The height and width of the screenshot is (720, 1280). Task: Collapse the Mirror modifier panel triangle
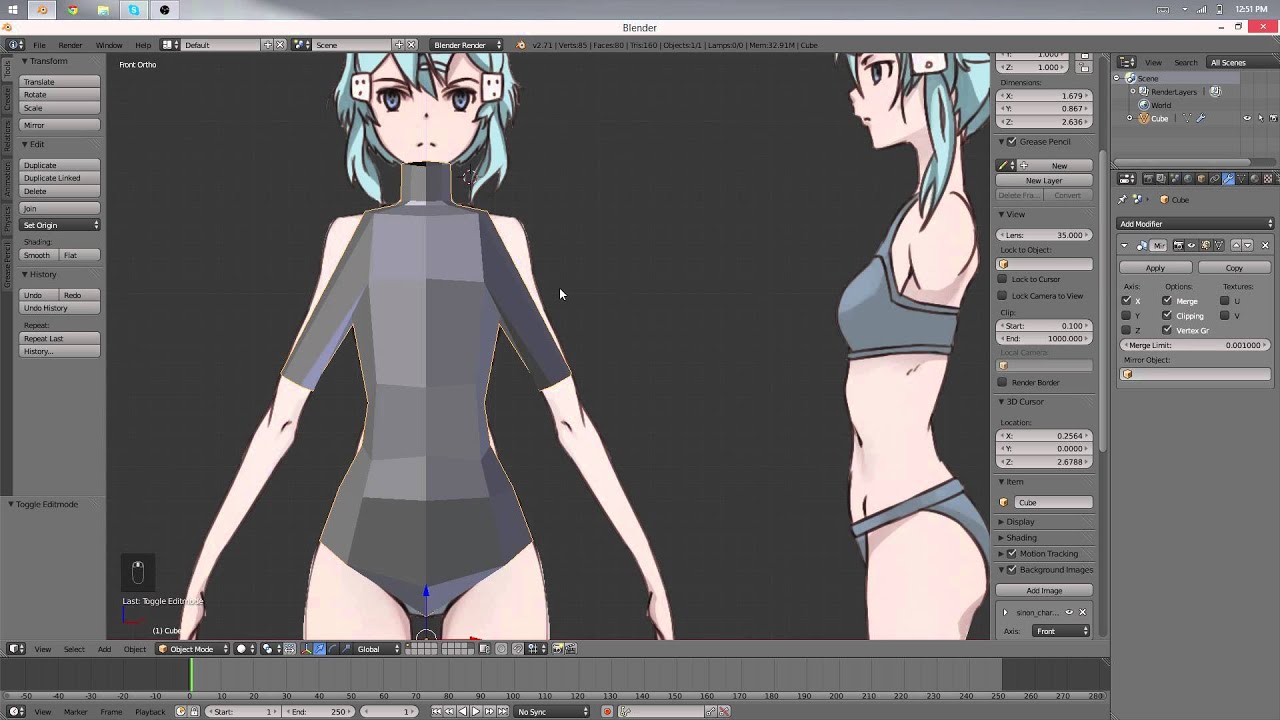pyautogui.click(x=1124, y=245)
